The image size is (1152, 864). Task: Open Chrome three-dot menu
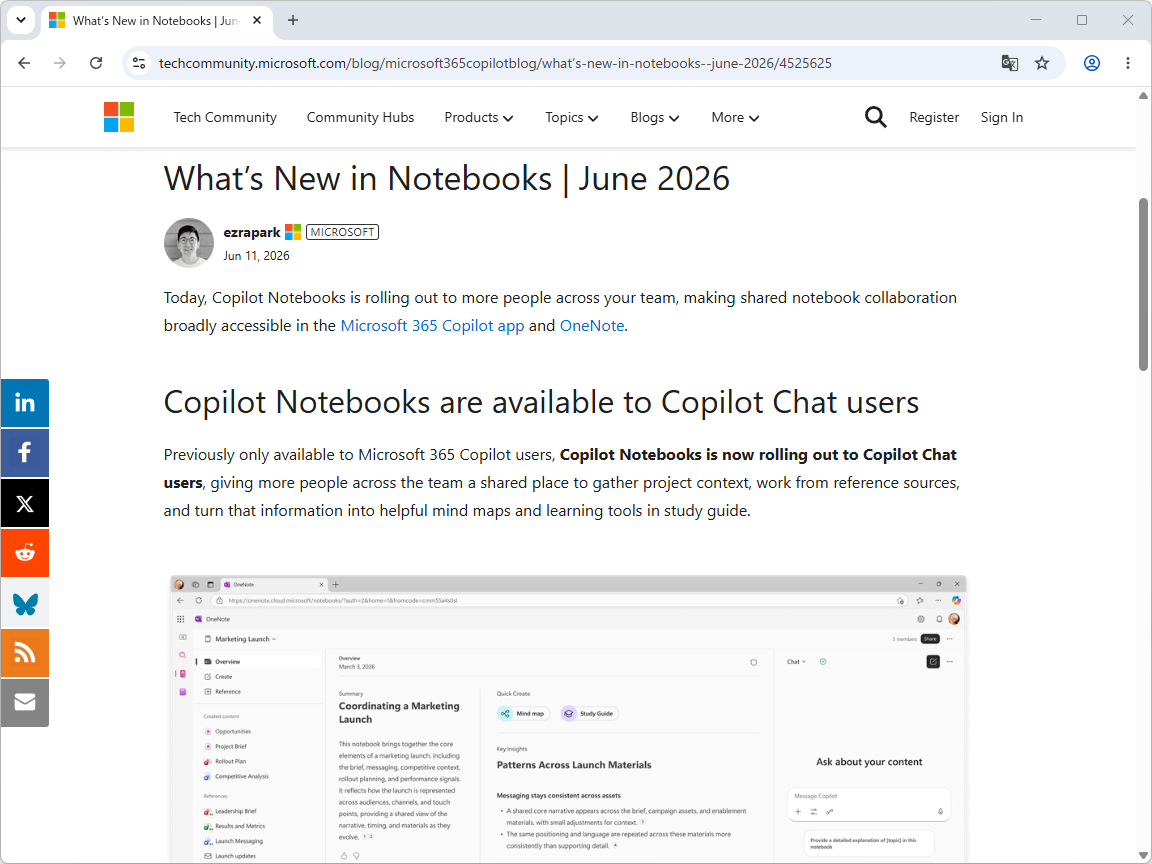(x=1128, y=63)
